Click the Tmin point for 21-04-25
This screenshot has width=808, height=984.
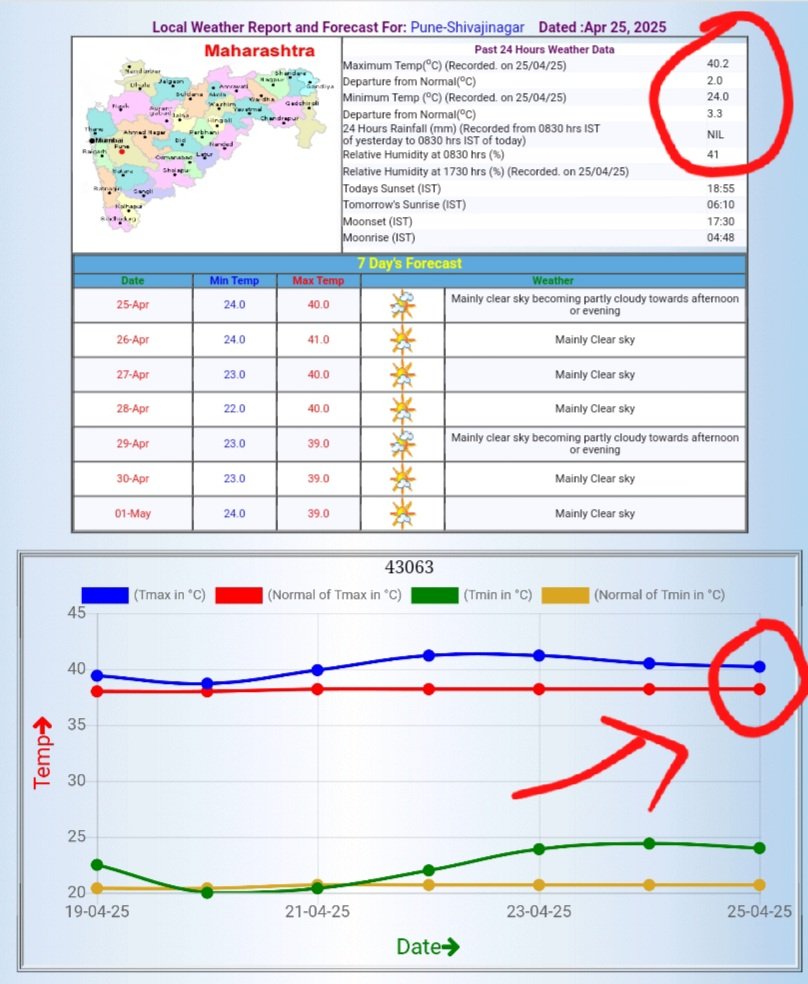(x=317, y=889)
